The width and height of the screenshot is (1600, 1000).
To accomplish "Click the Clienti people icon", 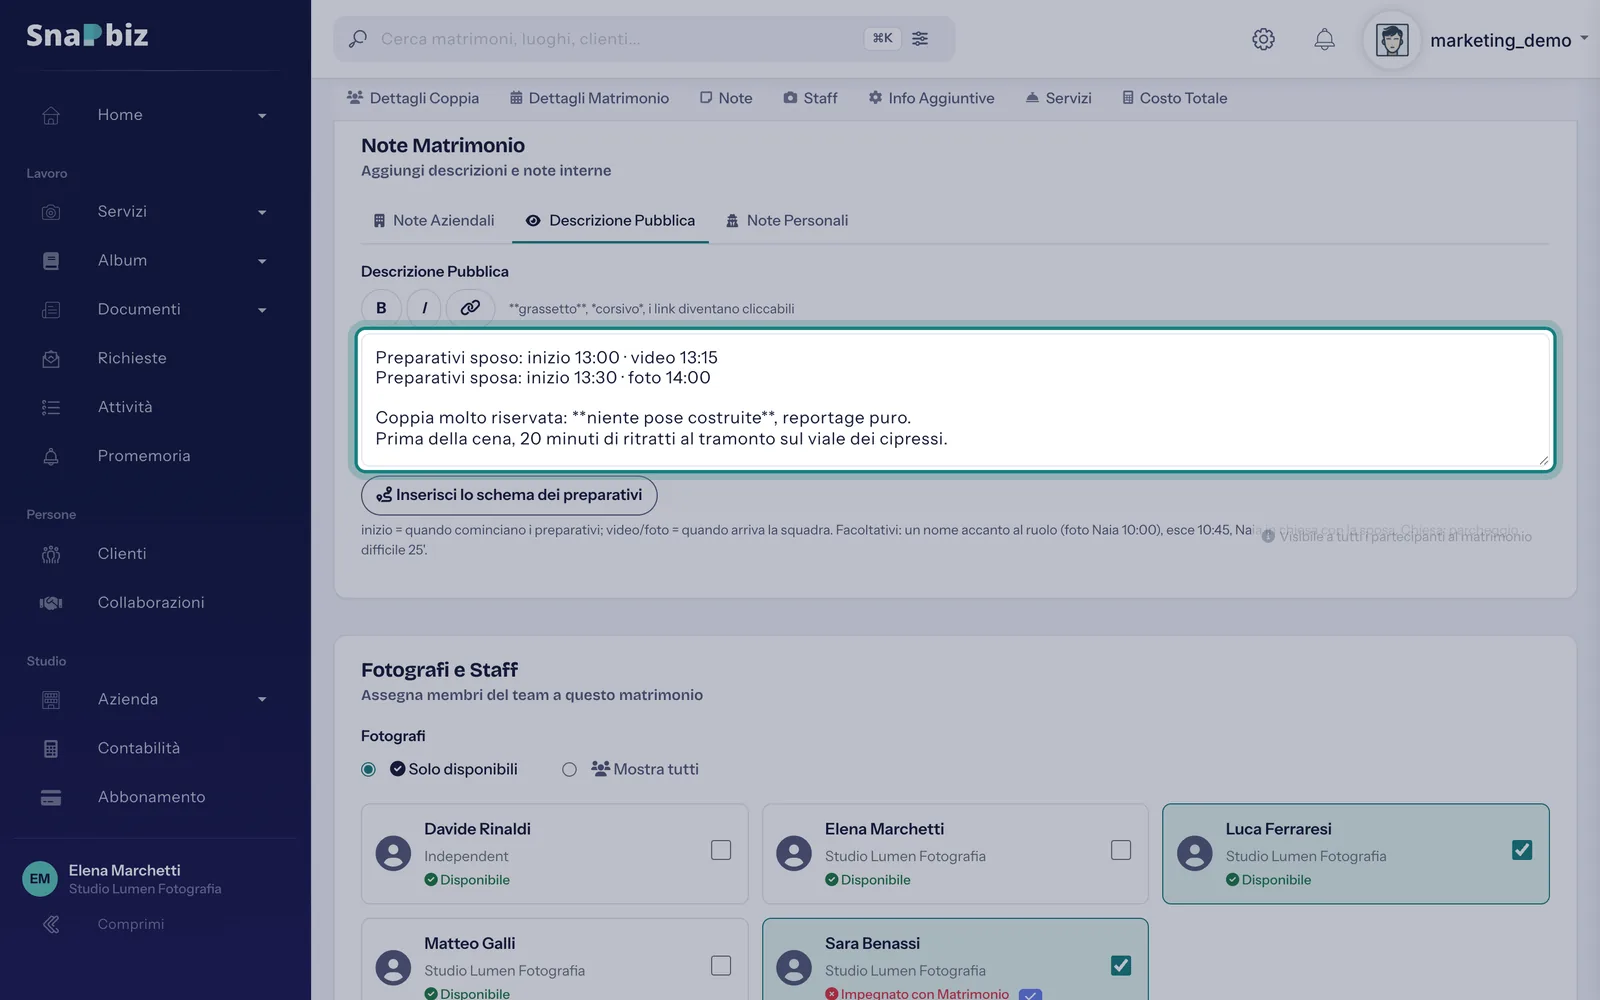I will [x=51, y=554].
